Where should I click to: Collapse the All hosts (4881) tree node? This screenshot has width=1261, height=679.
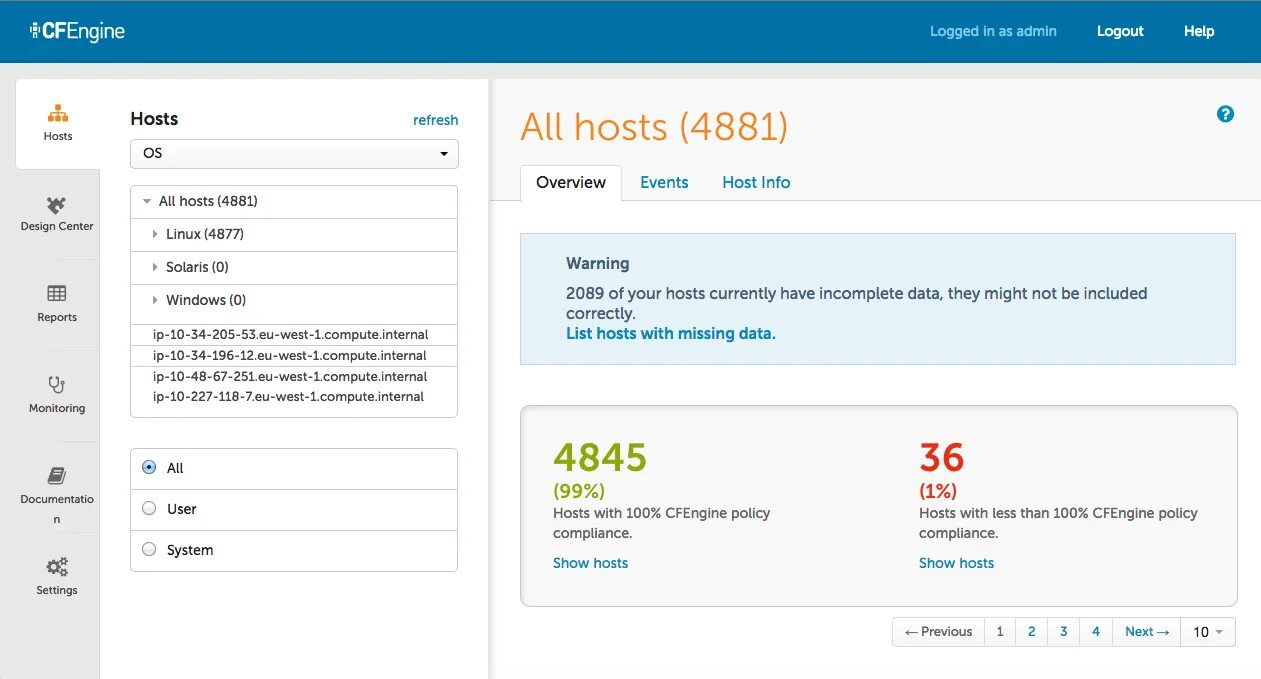(x=147, y=201)
